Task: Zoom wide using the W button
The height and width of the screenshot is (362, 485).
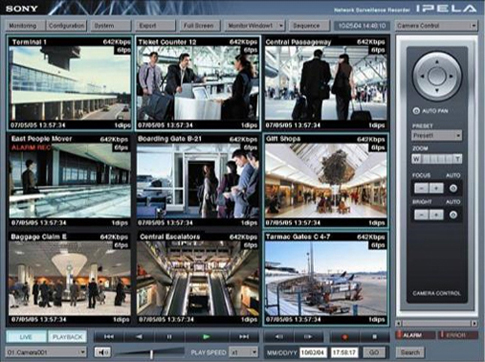Action: (416, 159)
